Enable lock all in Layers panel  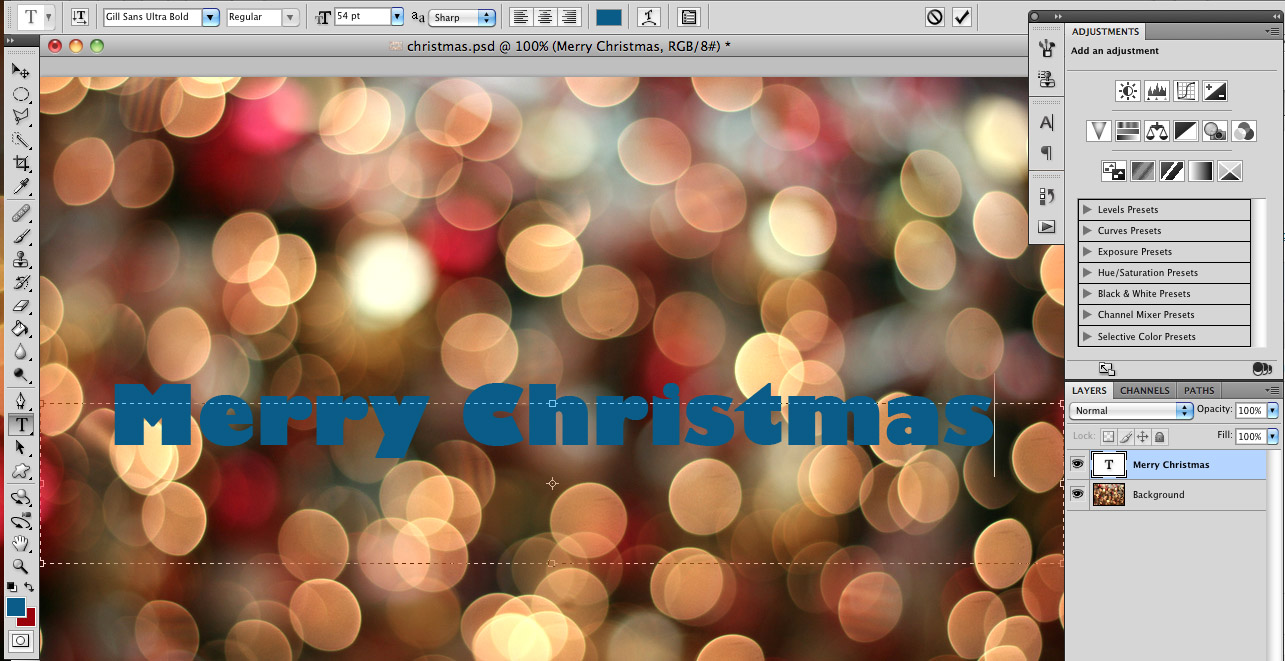pos(1160,437)
